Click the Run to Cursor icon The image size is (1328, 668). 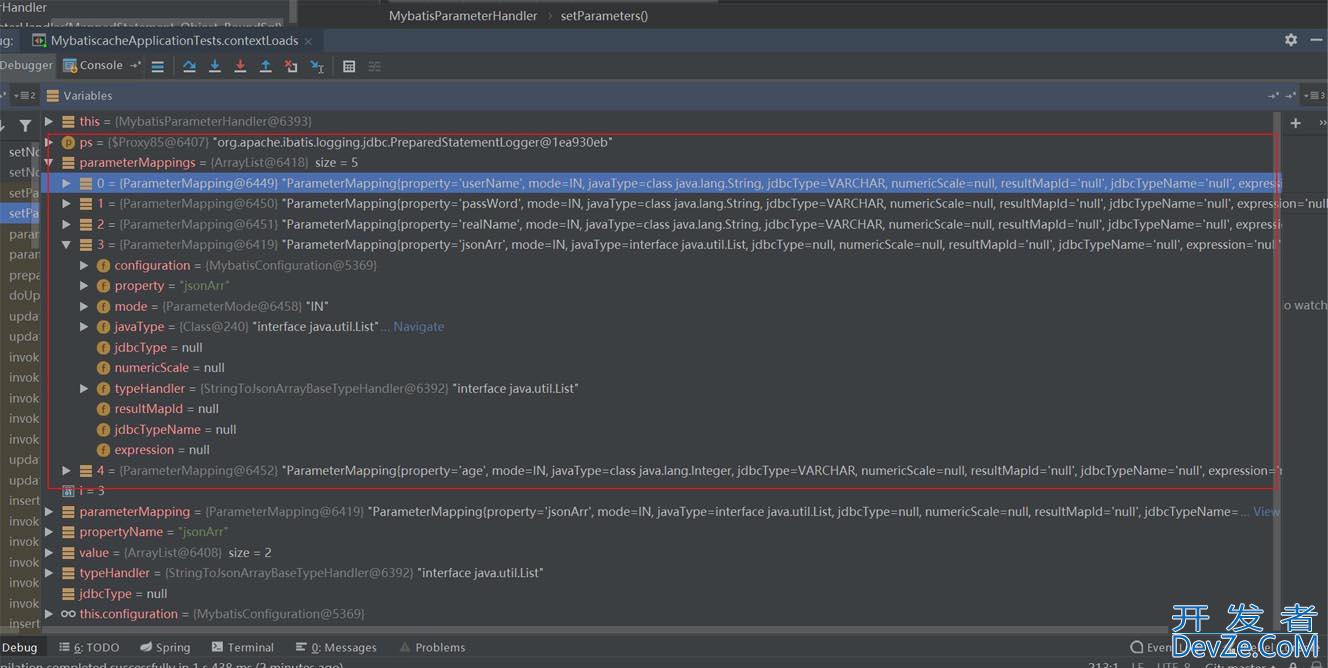click(317, 66)
